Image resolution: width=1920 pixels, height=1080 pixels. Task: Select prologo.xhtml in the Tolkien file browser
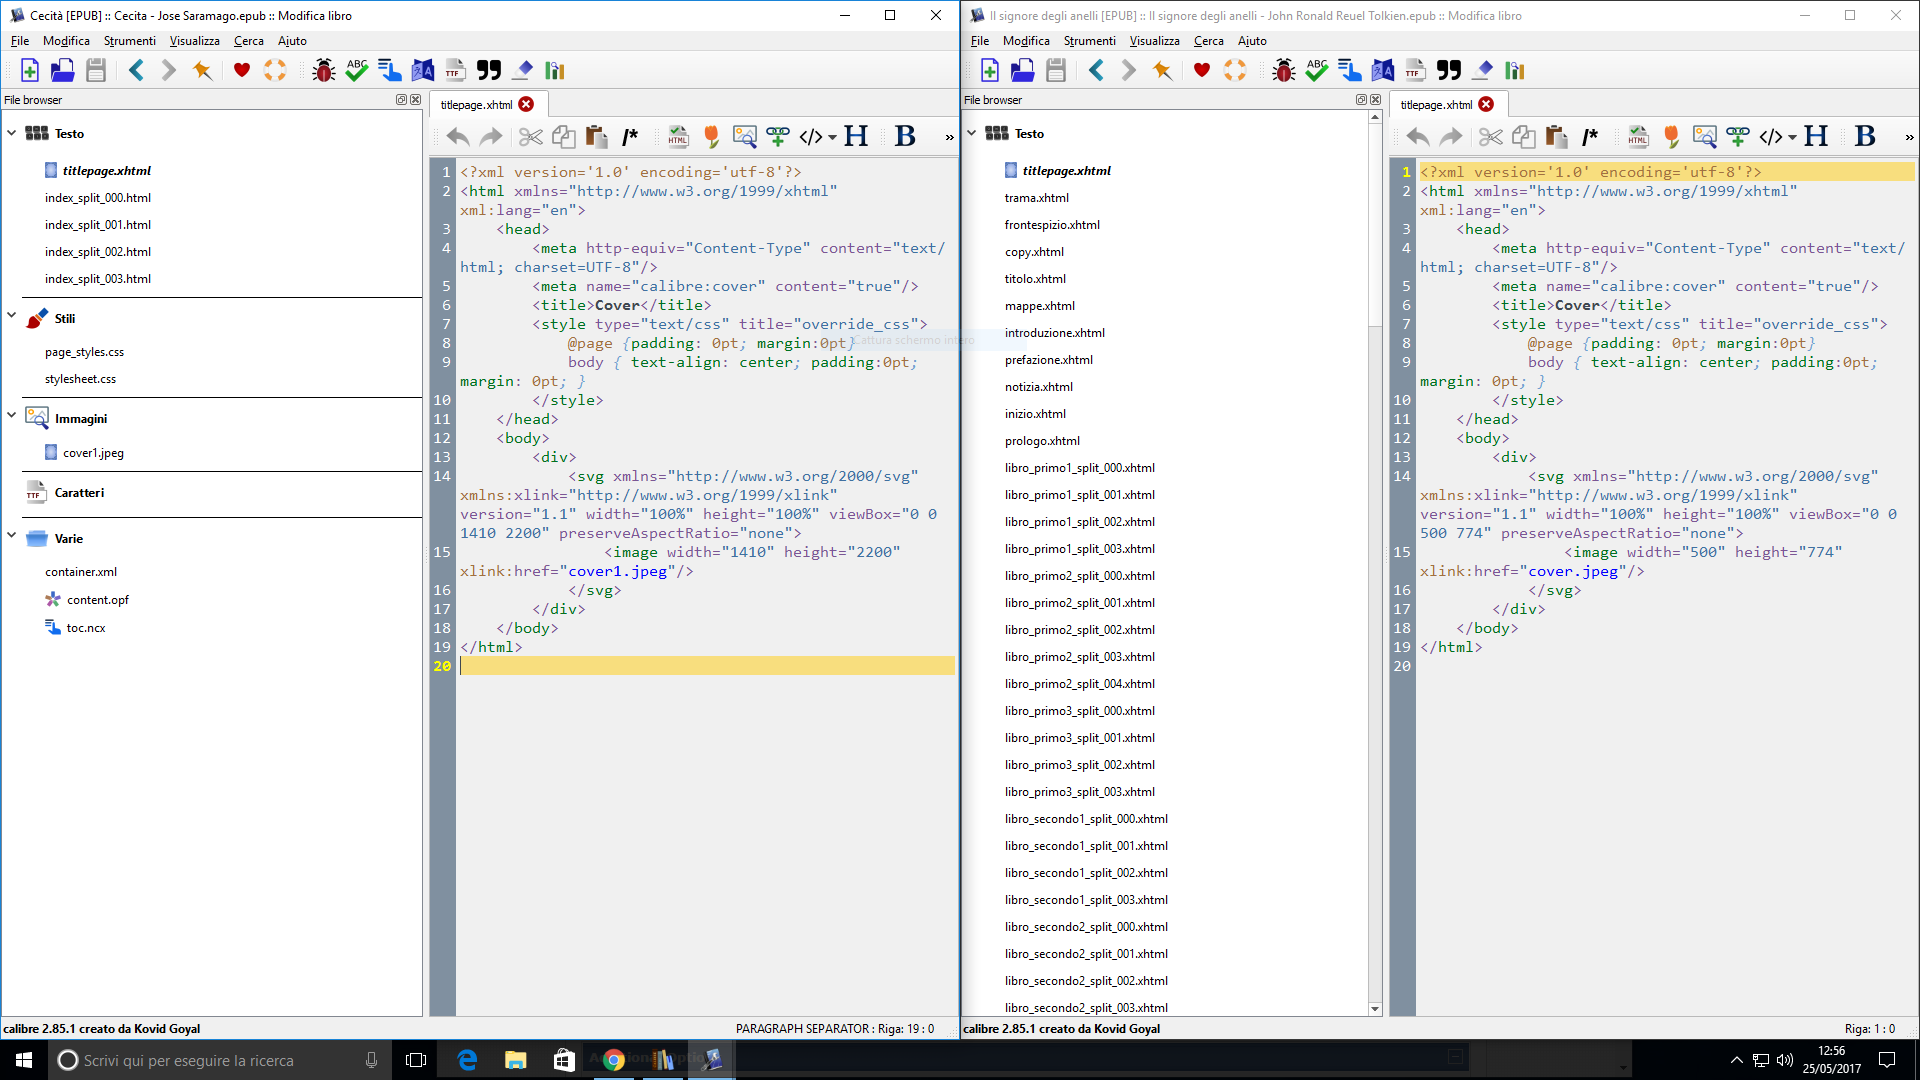[x=1042, y=441]
